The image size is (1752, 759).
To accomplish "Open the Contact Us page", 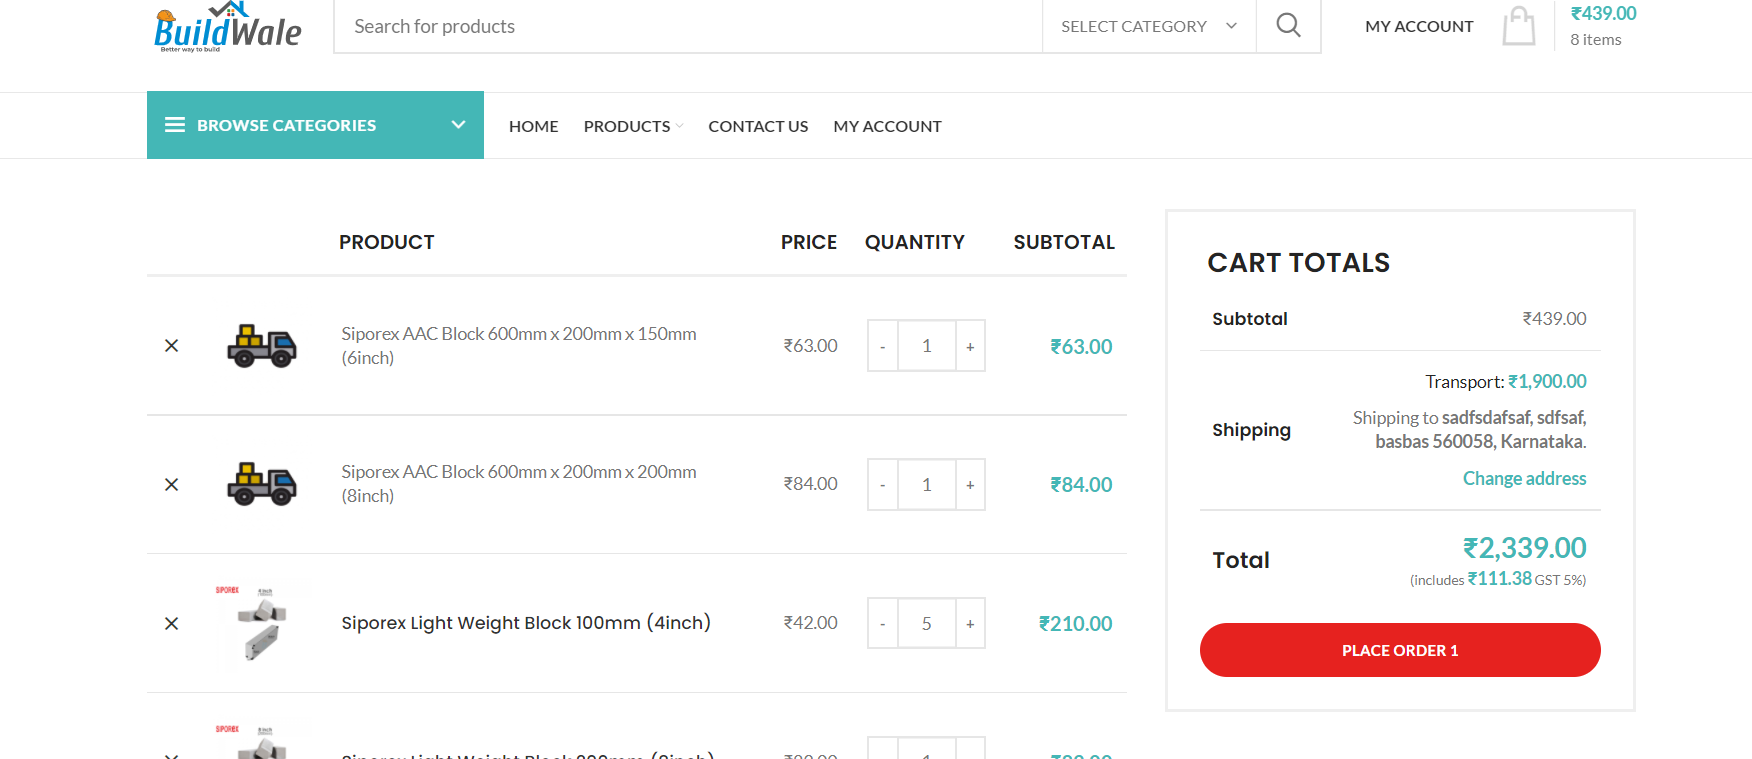I will [758, 126].
